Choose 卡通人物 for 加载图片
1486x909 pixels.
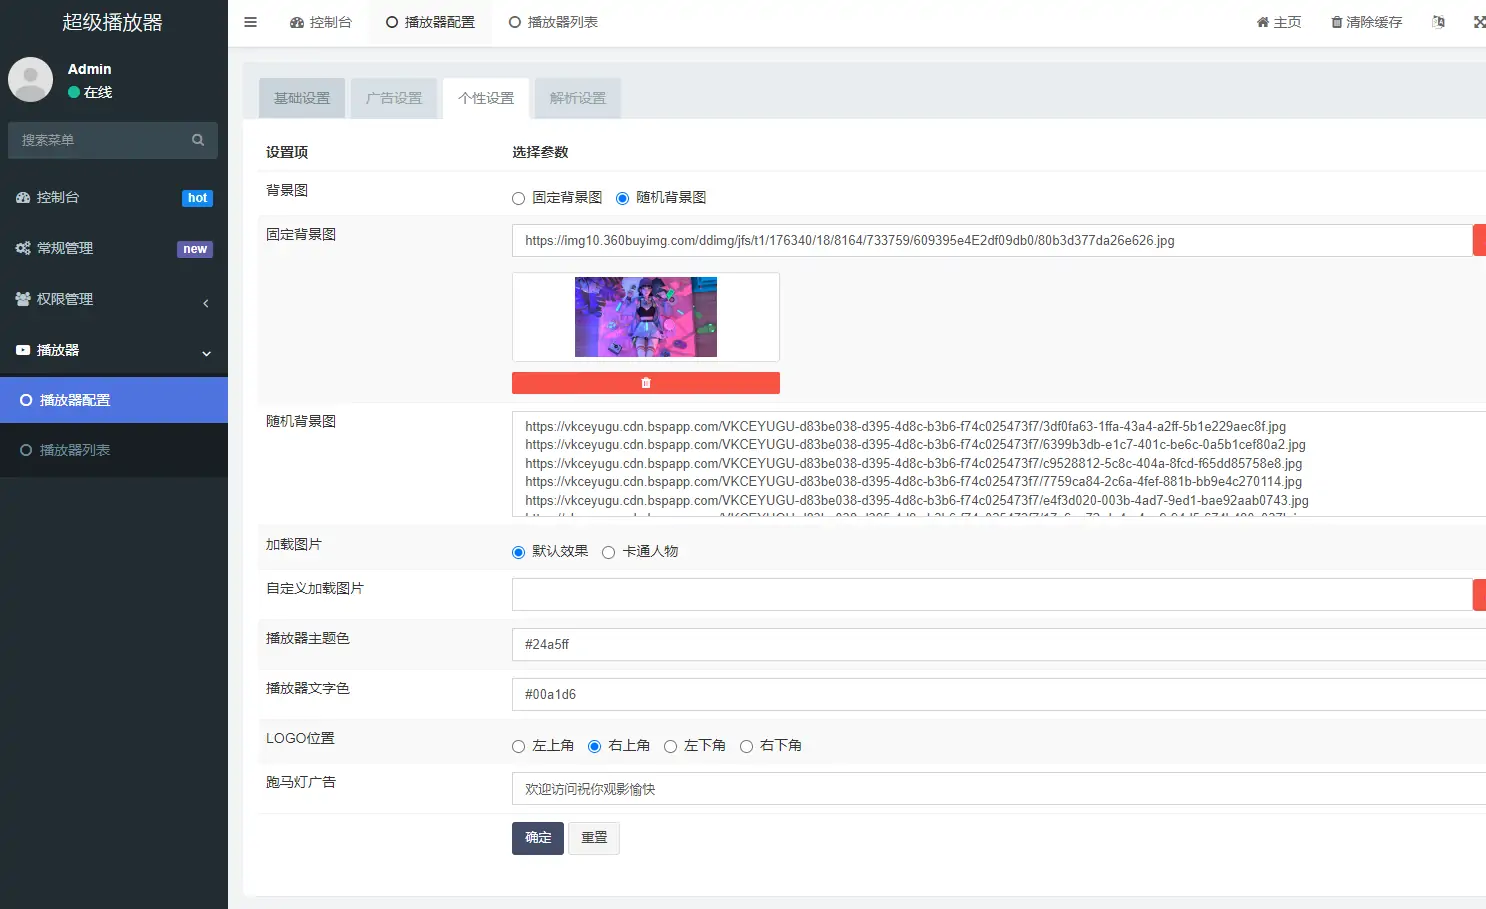[x=608, y=551]
